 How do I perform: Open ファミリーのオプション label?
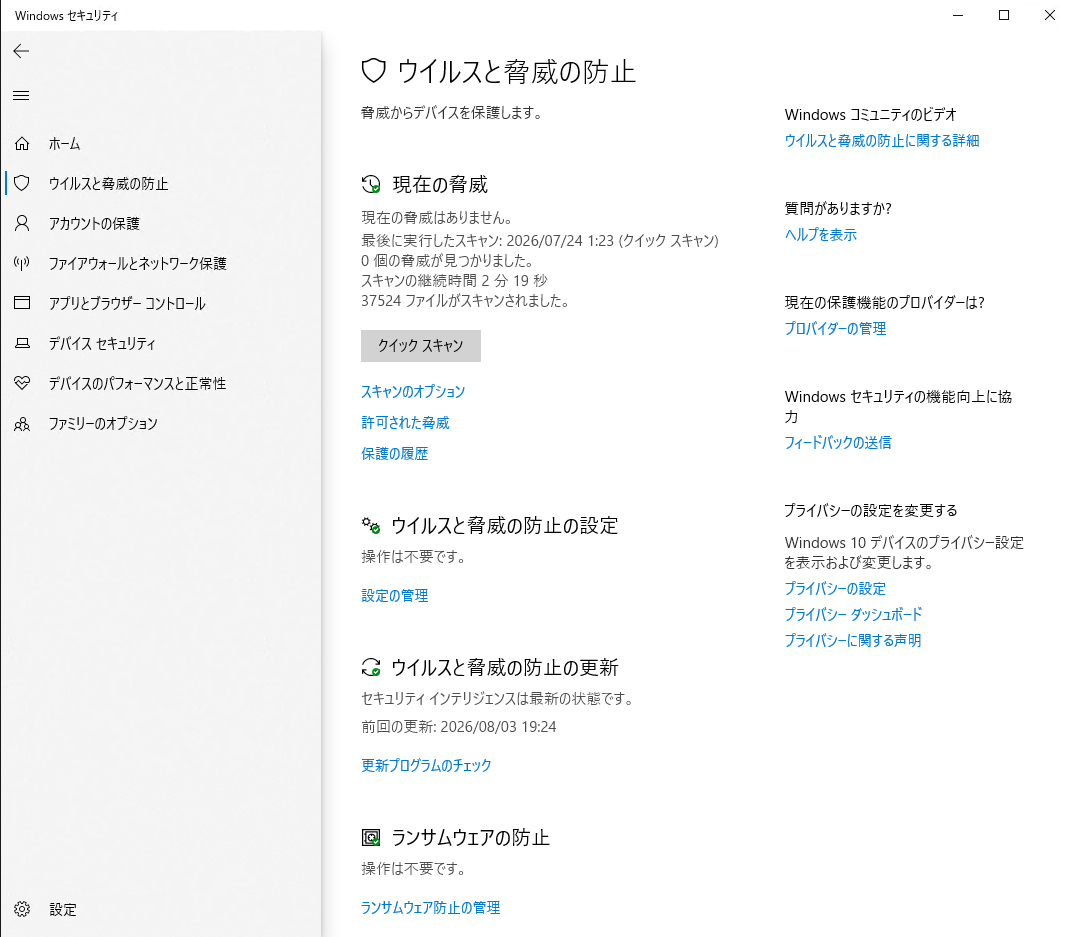coord(103,423)
